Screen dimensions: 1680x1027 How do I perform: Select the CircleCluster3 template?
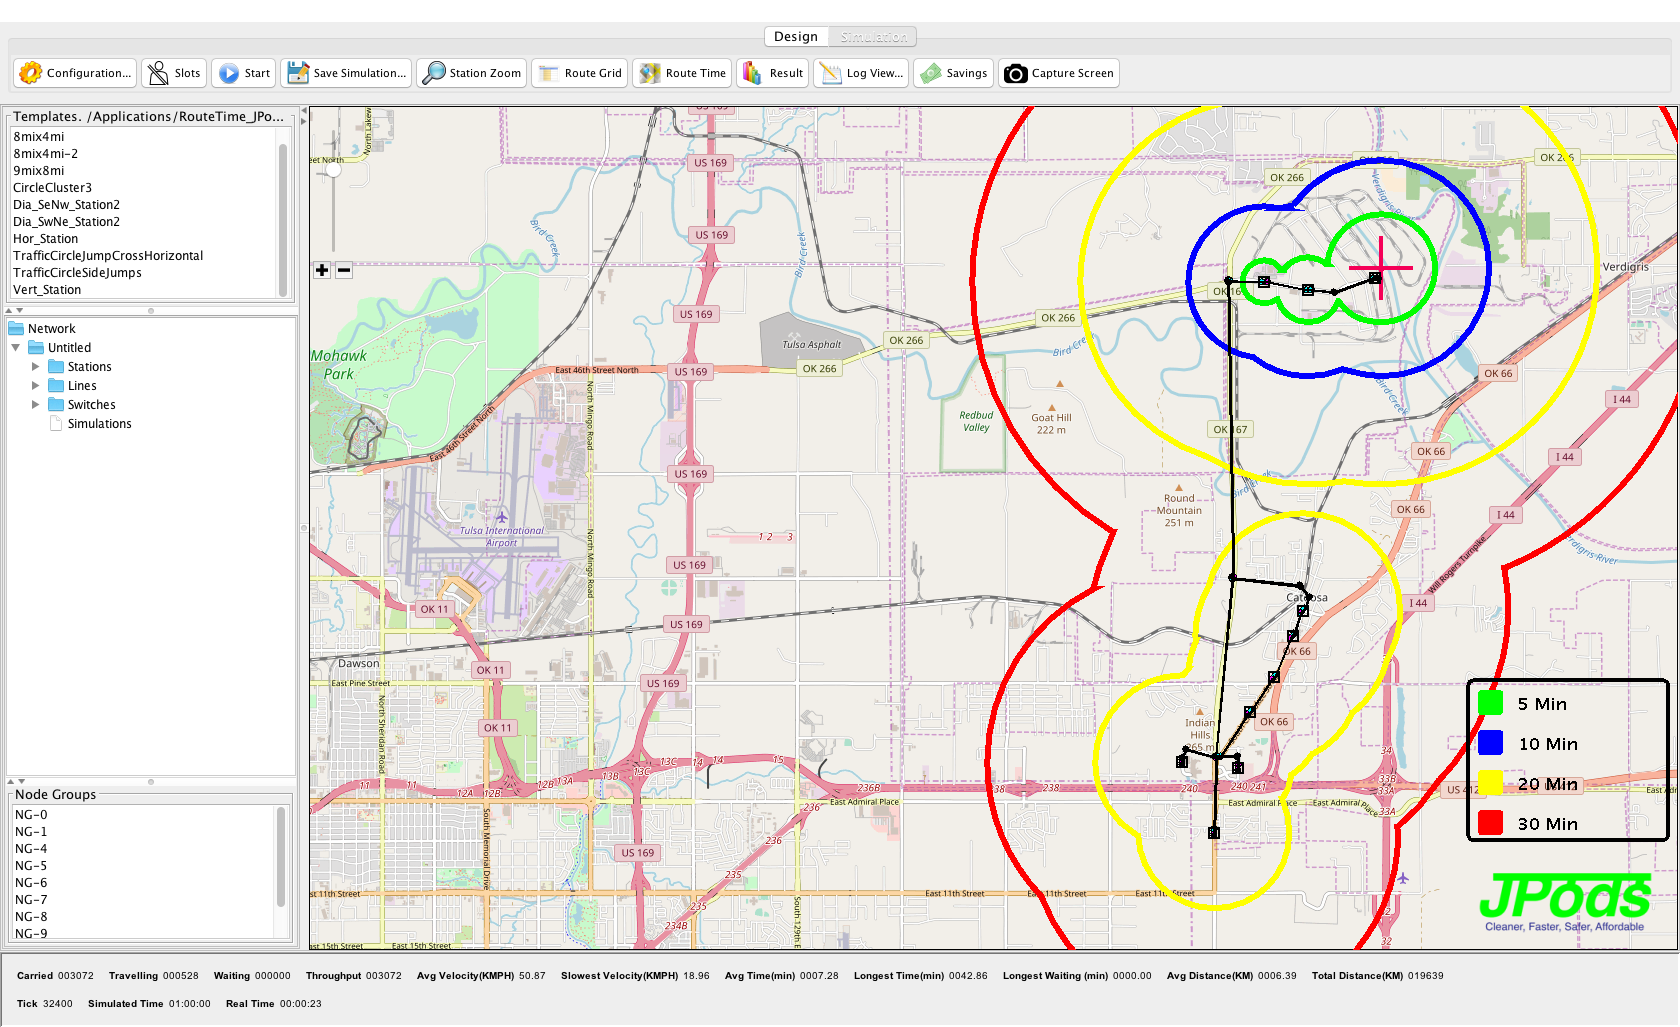click(52, 188)
